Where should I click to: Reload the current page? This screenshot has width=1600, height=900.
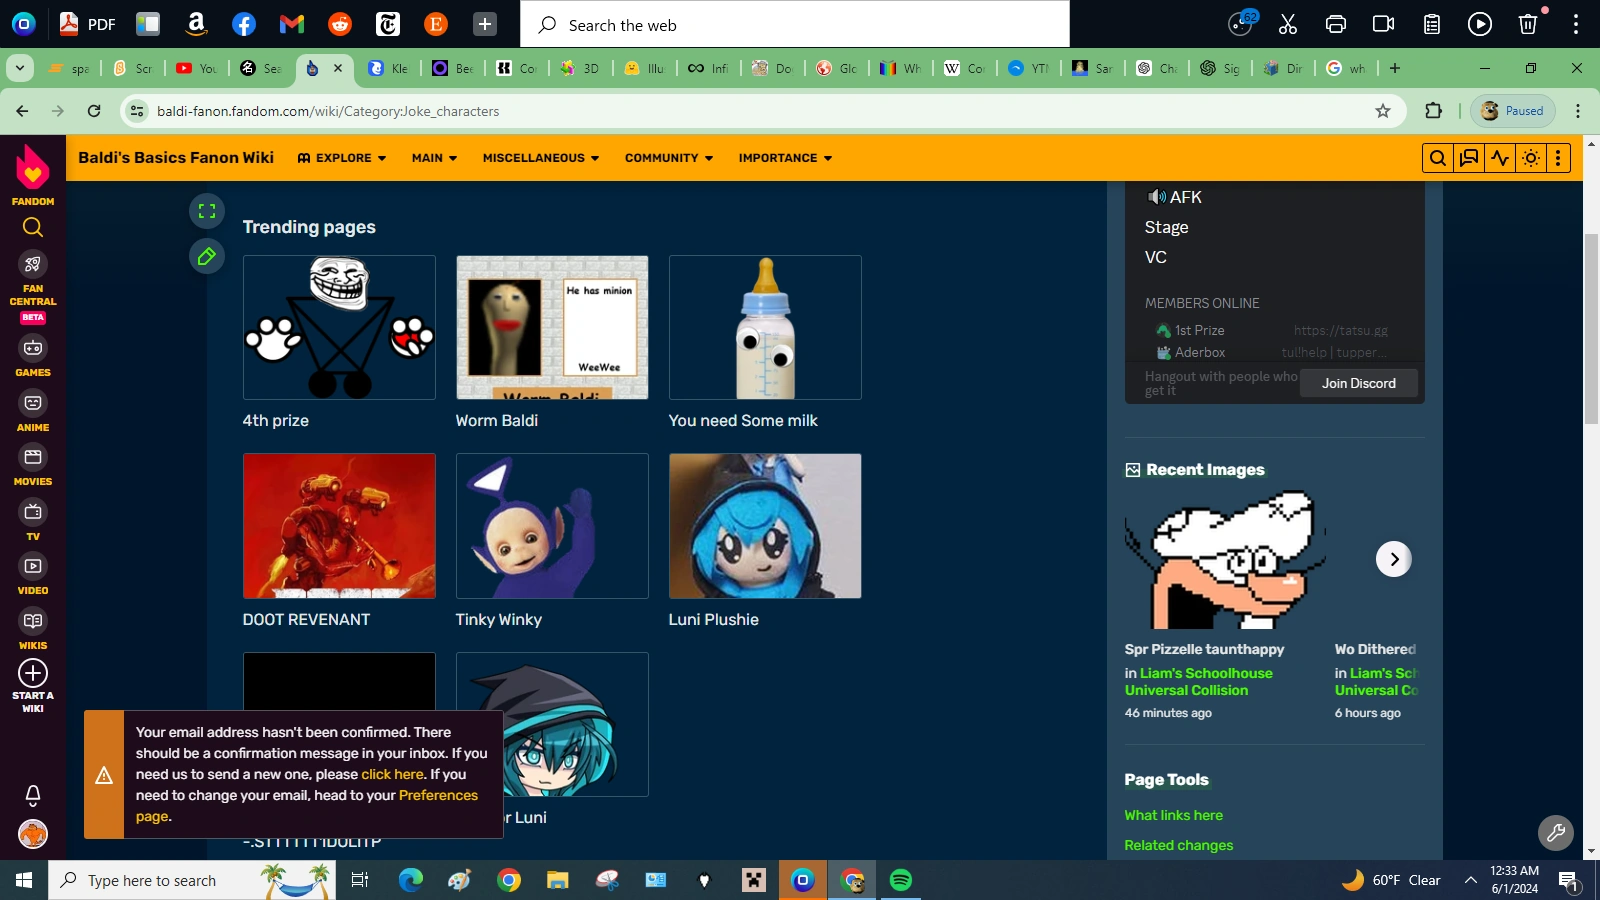(x=94, y=111)
